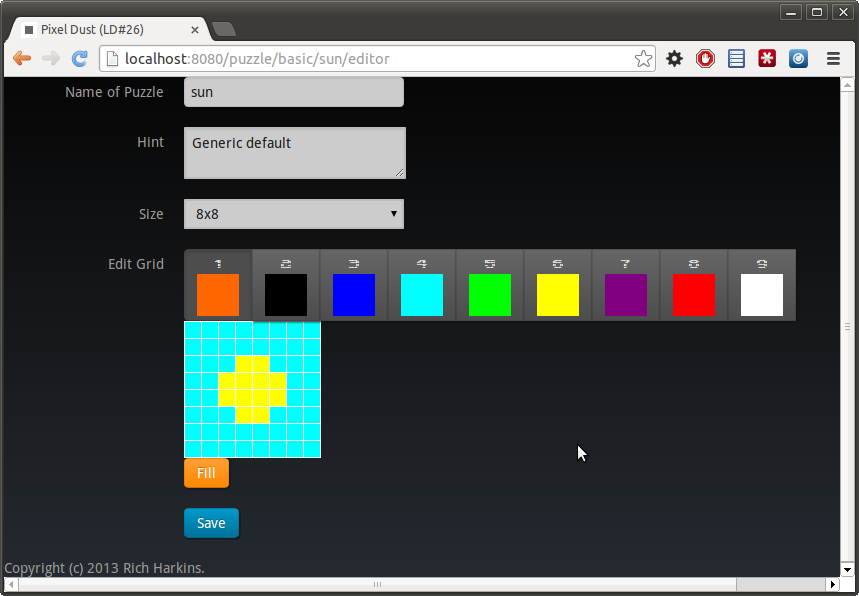Reload the page with refresh icon
Image resolution: width=859 pixels, height=596 pixels.
click(x=80, y=59)
